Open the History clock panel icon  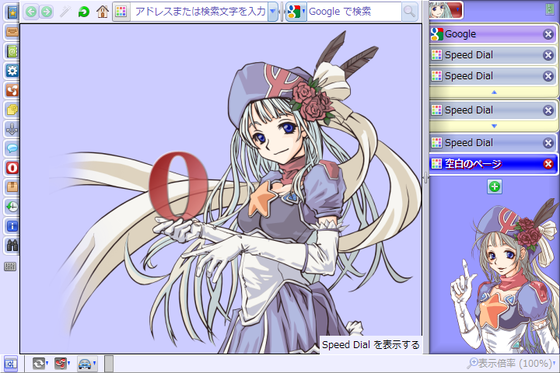12,207
